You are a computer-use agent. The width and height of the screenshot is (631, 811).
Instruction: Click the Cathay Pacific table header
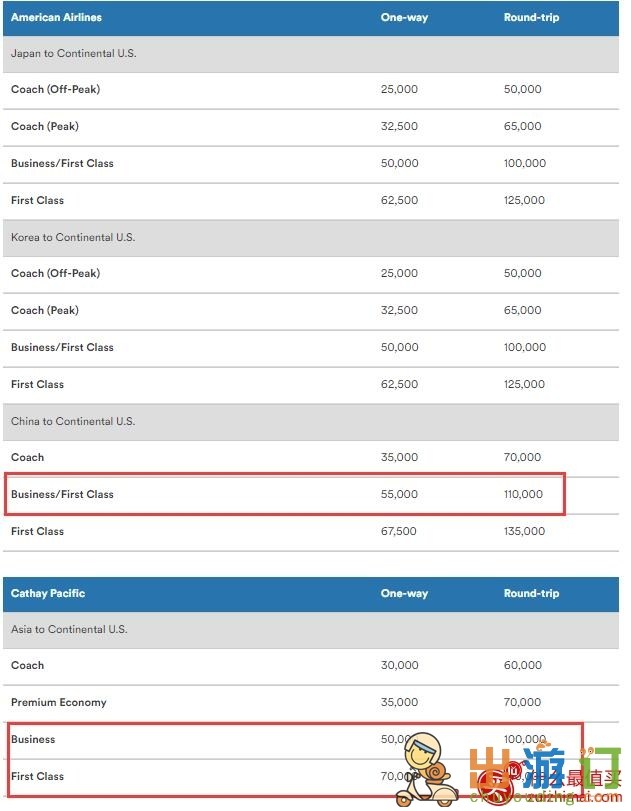point(311,594)
